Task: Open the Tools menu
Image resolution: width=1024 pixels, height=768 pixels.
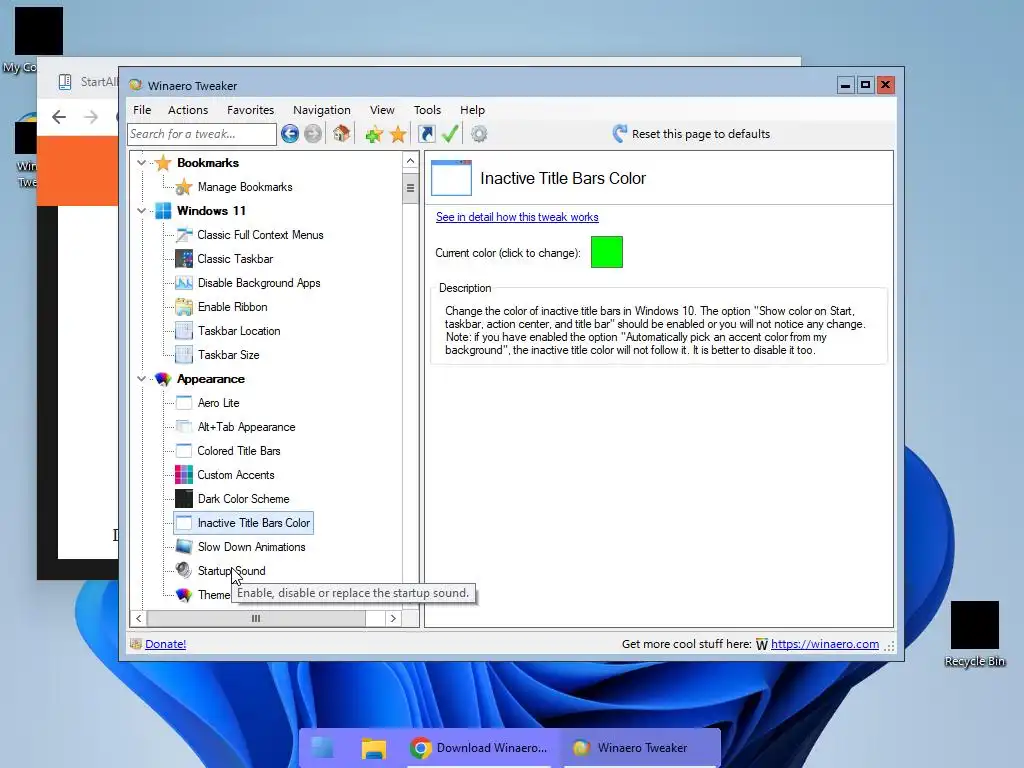Action: tap(427, 110)
